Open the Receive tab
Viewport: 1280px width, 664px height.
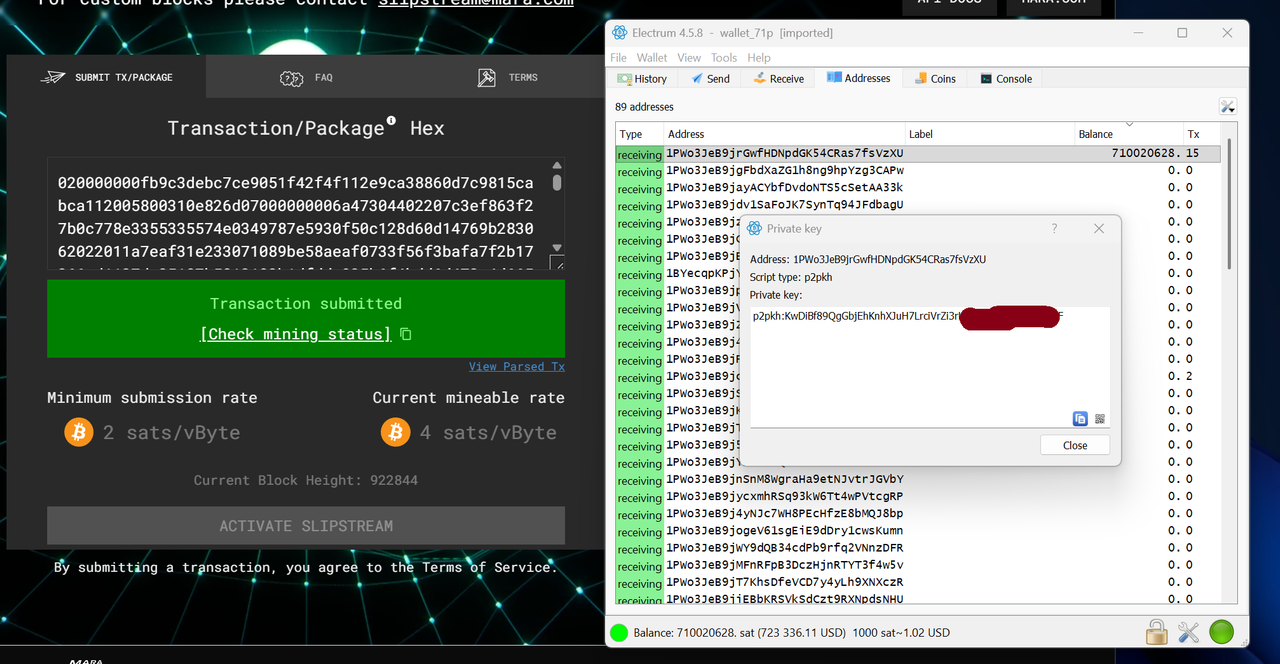tap(778, 78)
